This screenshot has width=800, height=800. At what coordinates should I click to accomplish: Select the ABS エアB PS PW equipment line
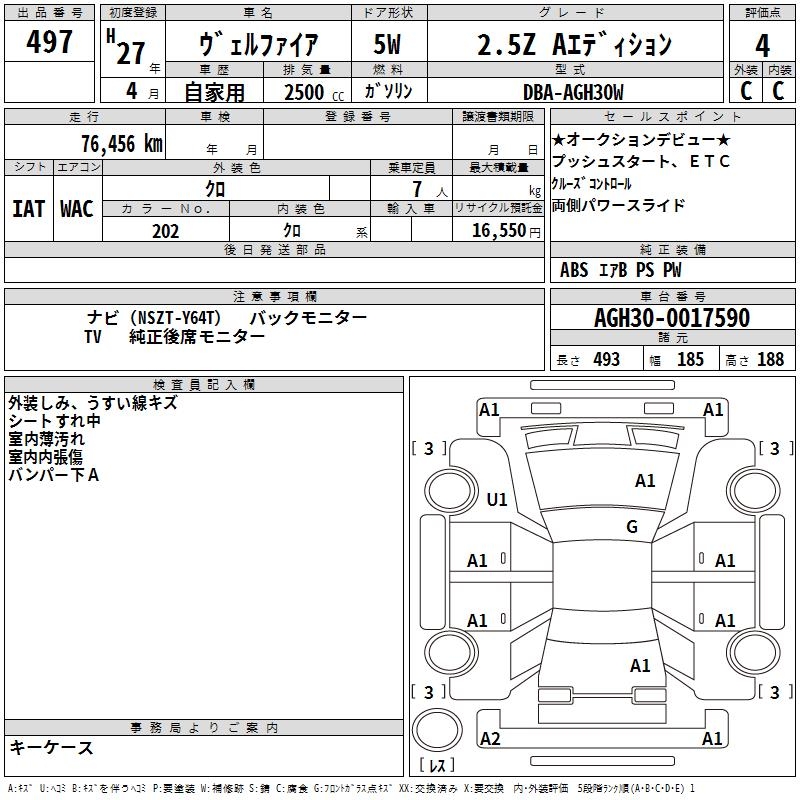click(x=621, y=269)
